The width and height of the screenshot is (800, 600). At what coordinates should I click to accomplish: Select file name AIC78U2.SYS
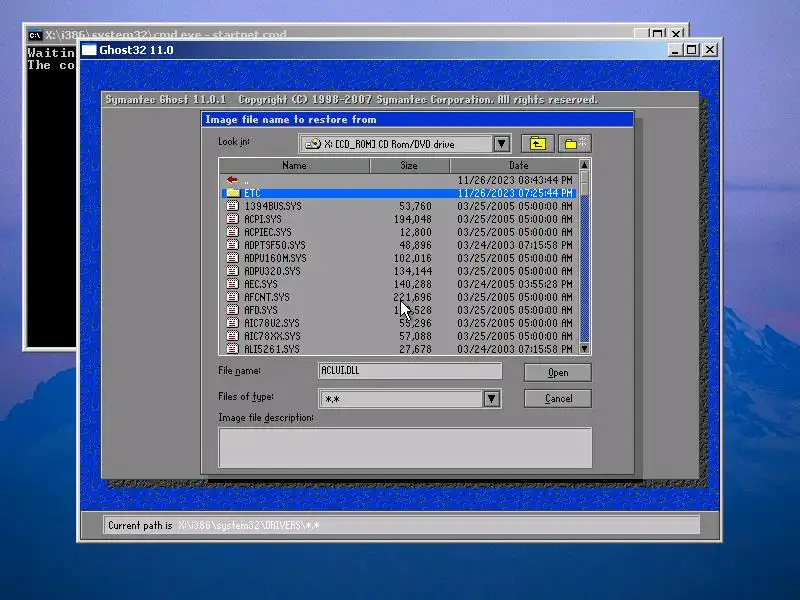point(272,323)
